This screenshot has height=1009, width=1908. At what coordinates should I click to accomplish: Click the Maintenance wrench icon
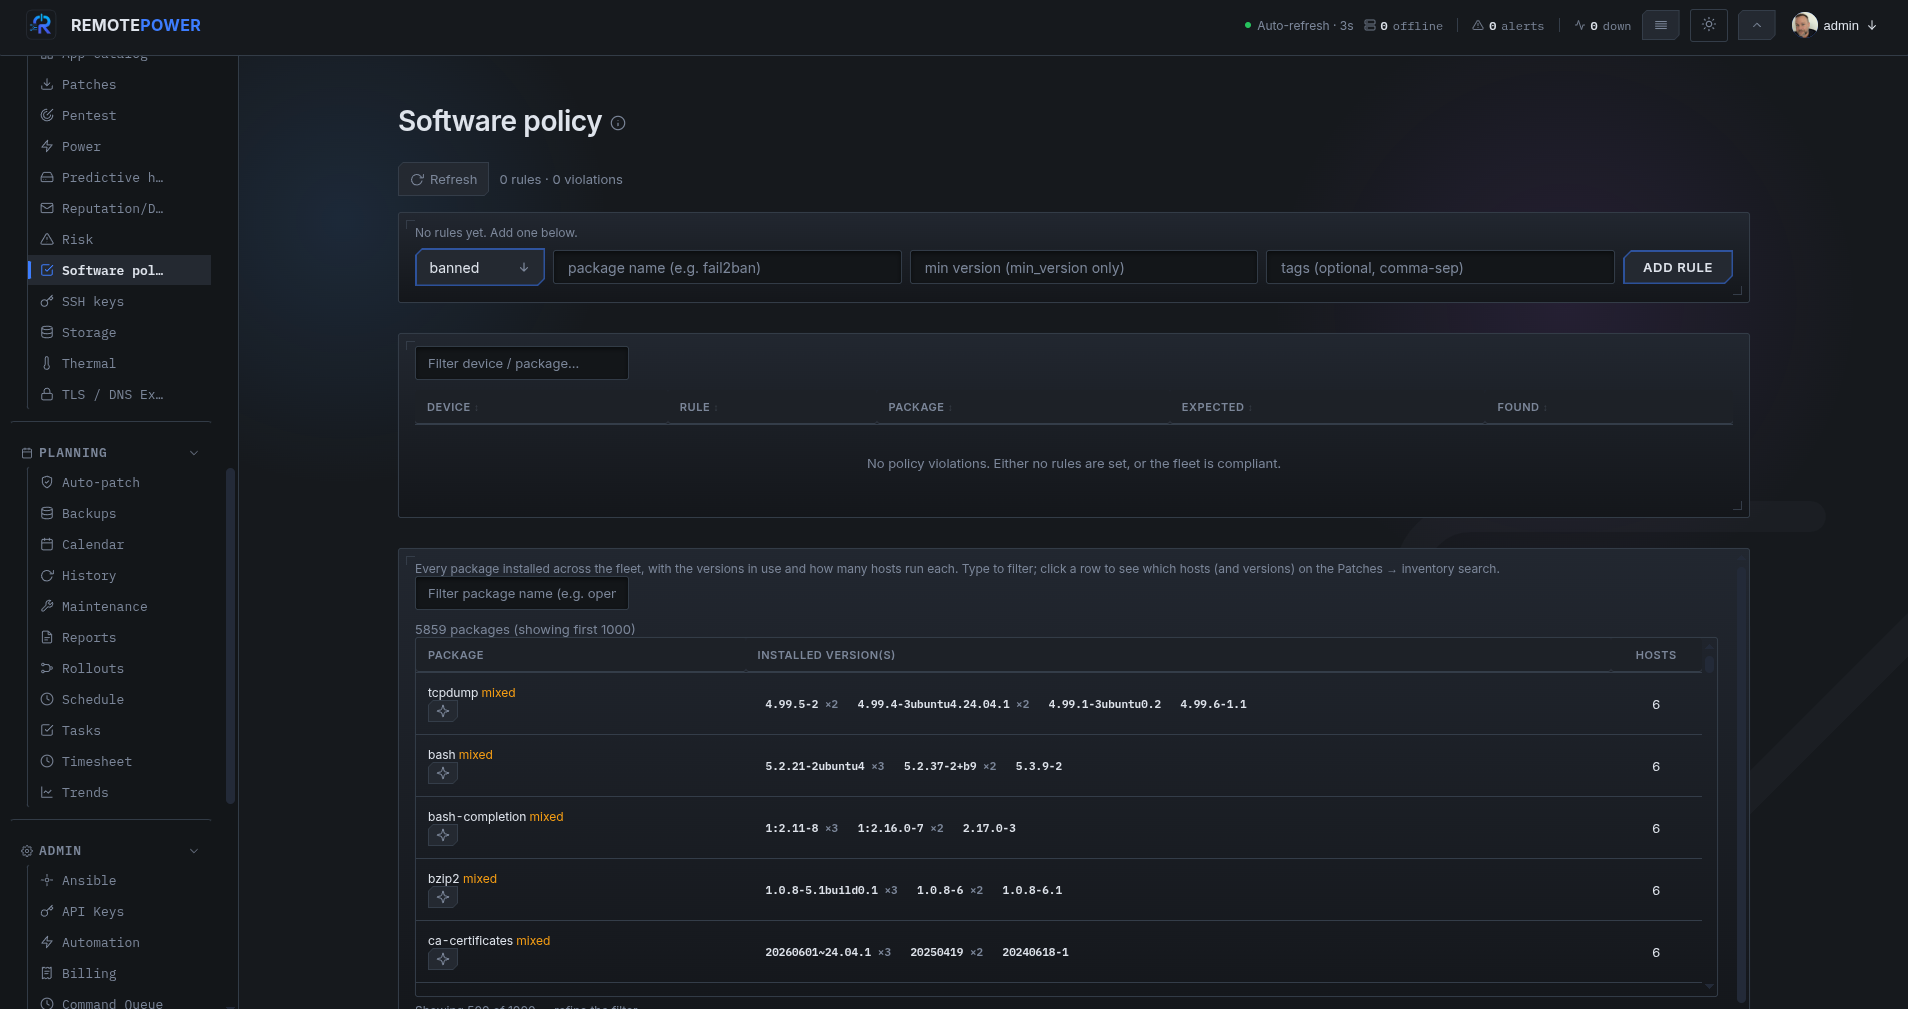[x=47, y=606]
